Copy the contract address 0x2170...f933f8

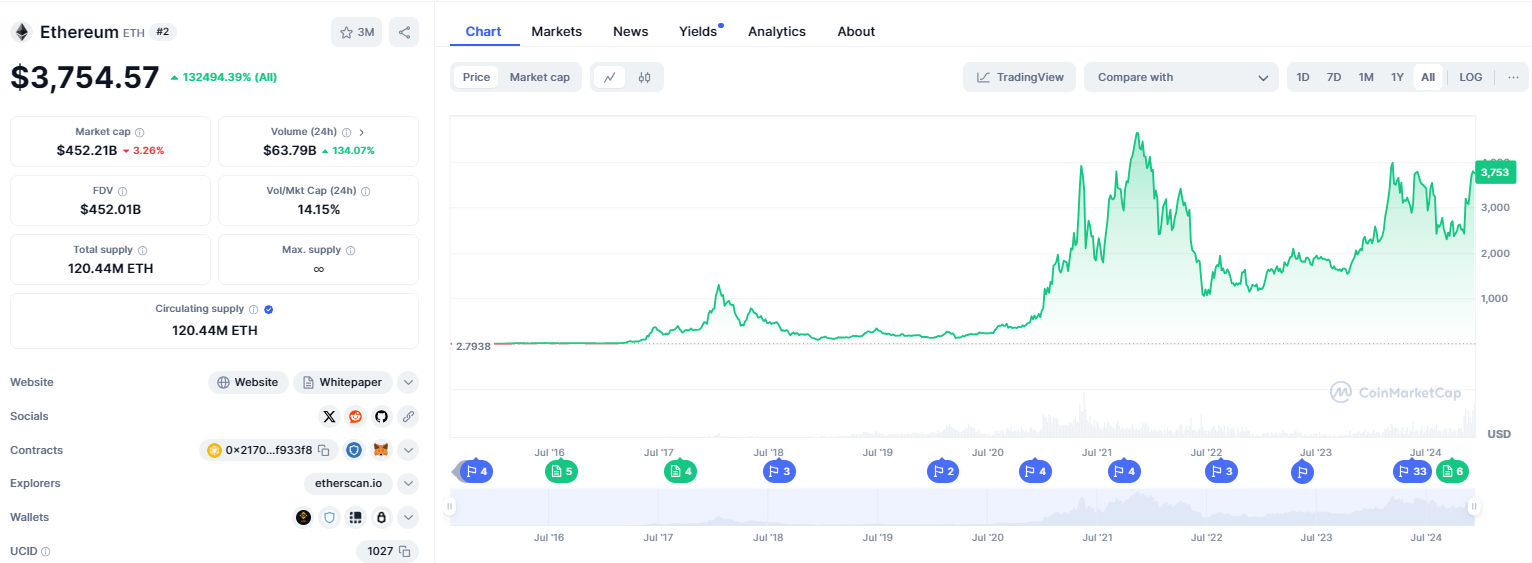point(323,450)
